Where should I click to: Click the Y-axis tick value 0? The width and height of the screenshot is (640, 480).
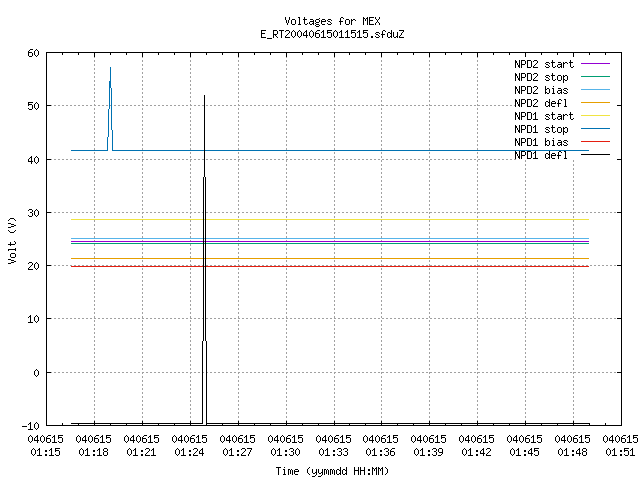[37, 373]
